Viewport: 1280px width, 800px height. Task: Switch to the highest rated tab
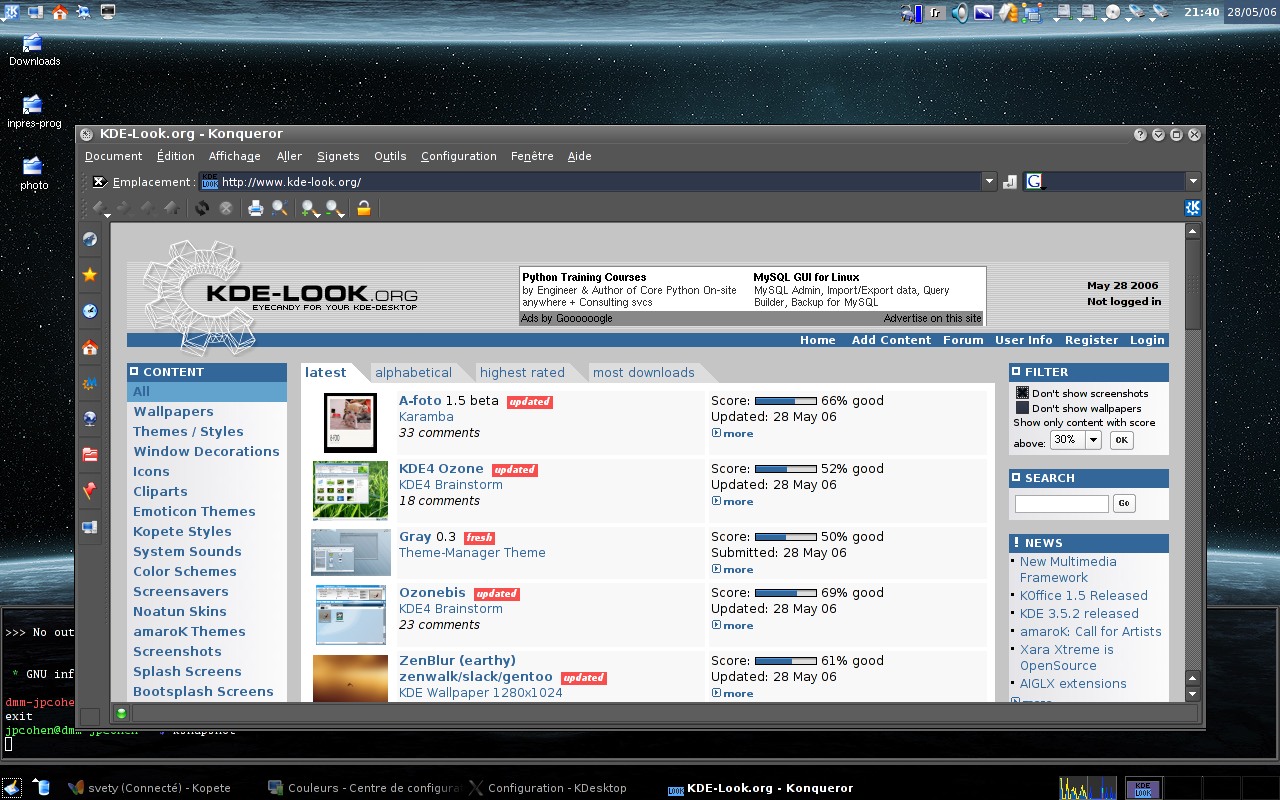coord(522,372)
